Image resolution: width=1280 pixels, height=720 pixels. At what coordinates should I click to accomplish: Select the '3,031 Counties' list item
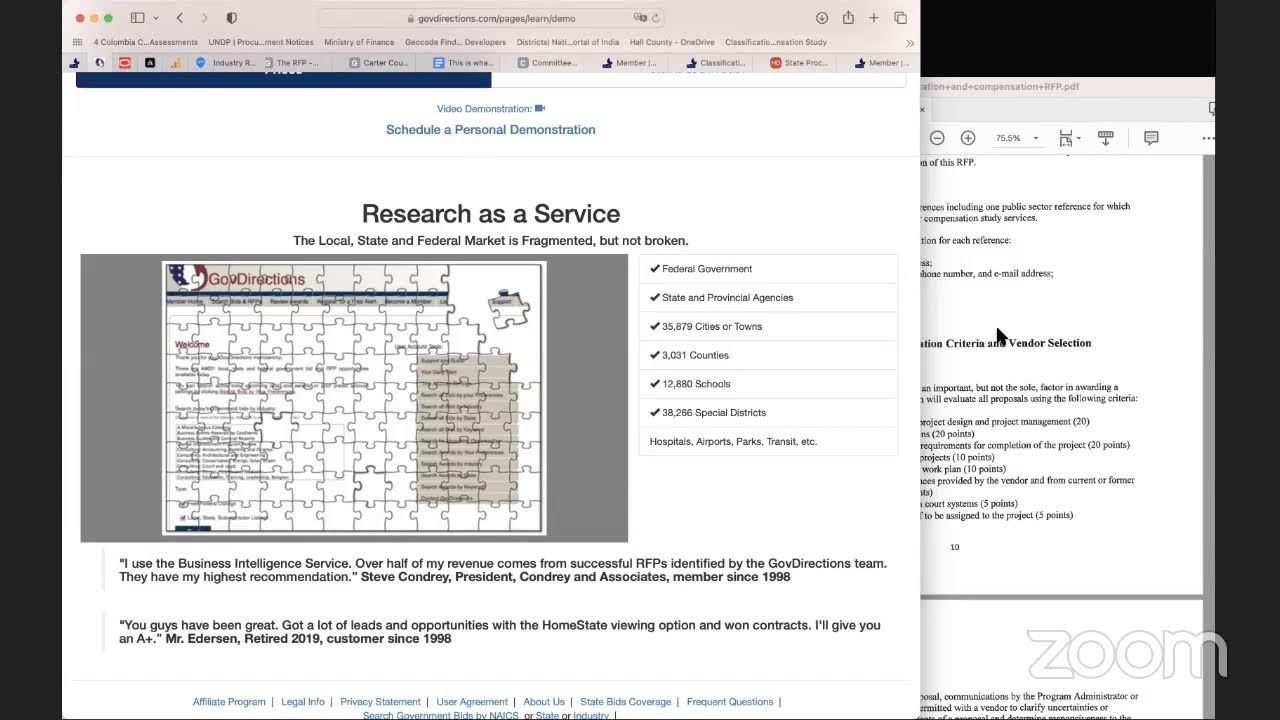[x=768, y=355]
